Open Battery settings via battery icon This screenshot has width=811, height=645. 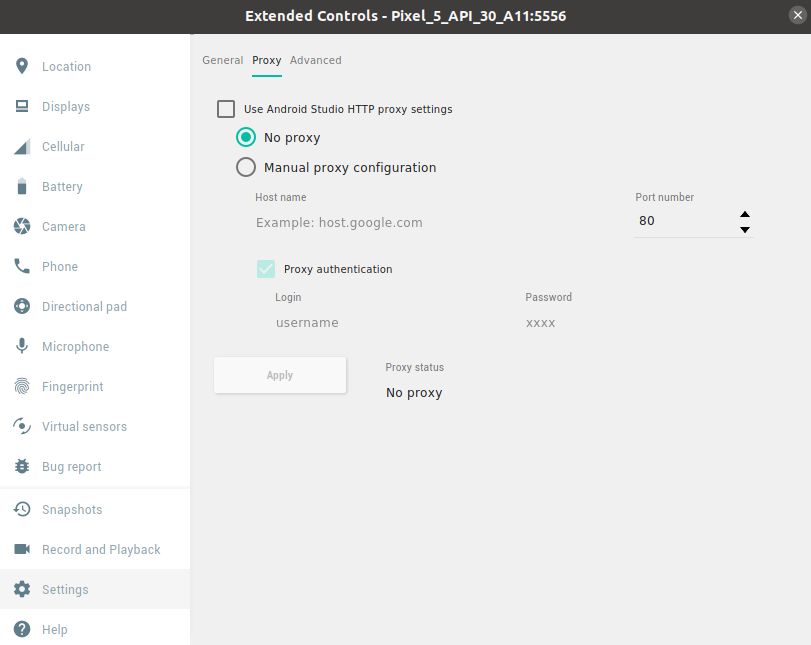click(x=21, y=187)
